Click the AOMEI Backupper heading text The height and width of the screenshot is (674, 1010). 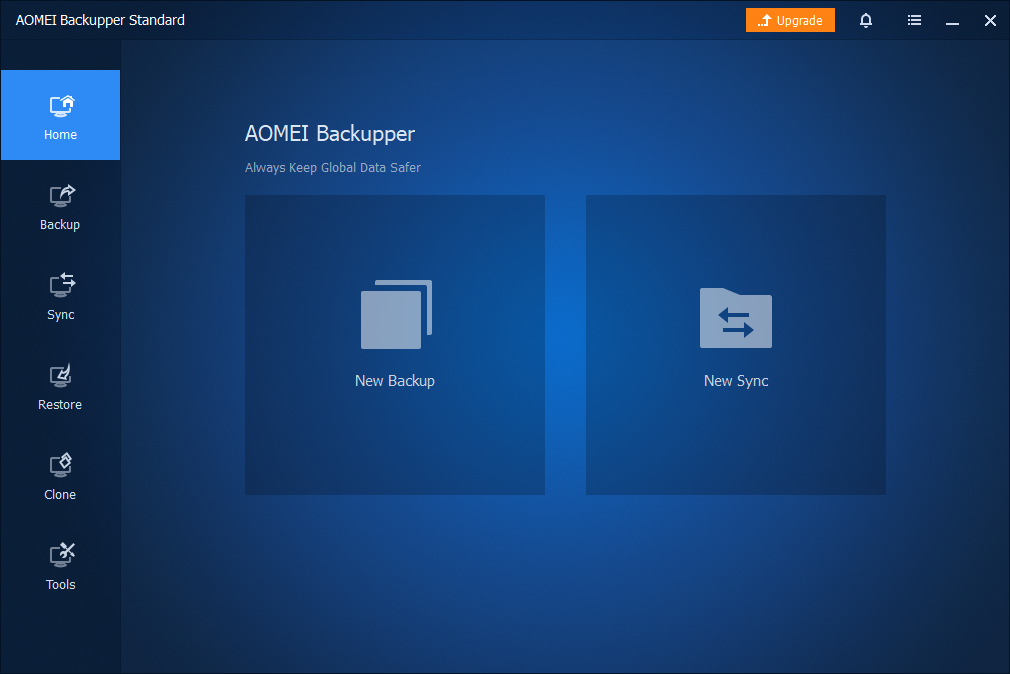(330, 133)
